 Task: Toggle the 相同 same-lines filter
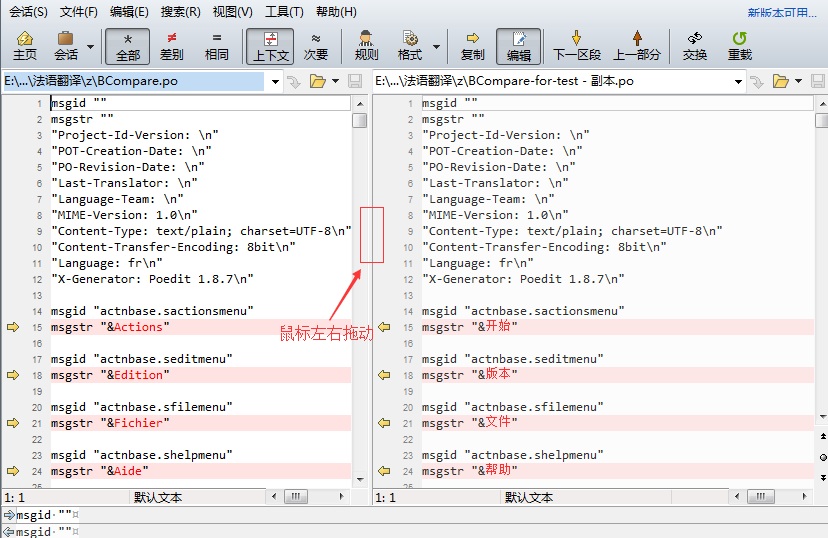pyautogui.click(x=217, y=46)
